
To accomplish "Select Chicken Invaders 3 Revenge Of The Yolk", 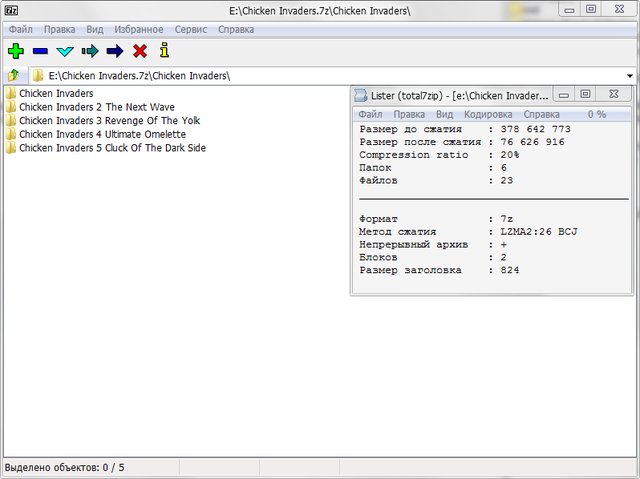I will [x=103, y=120].
